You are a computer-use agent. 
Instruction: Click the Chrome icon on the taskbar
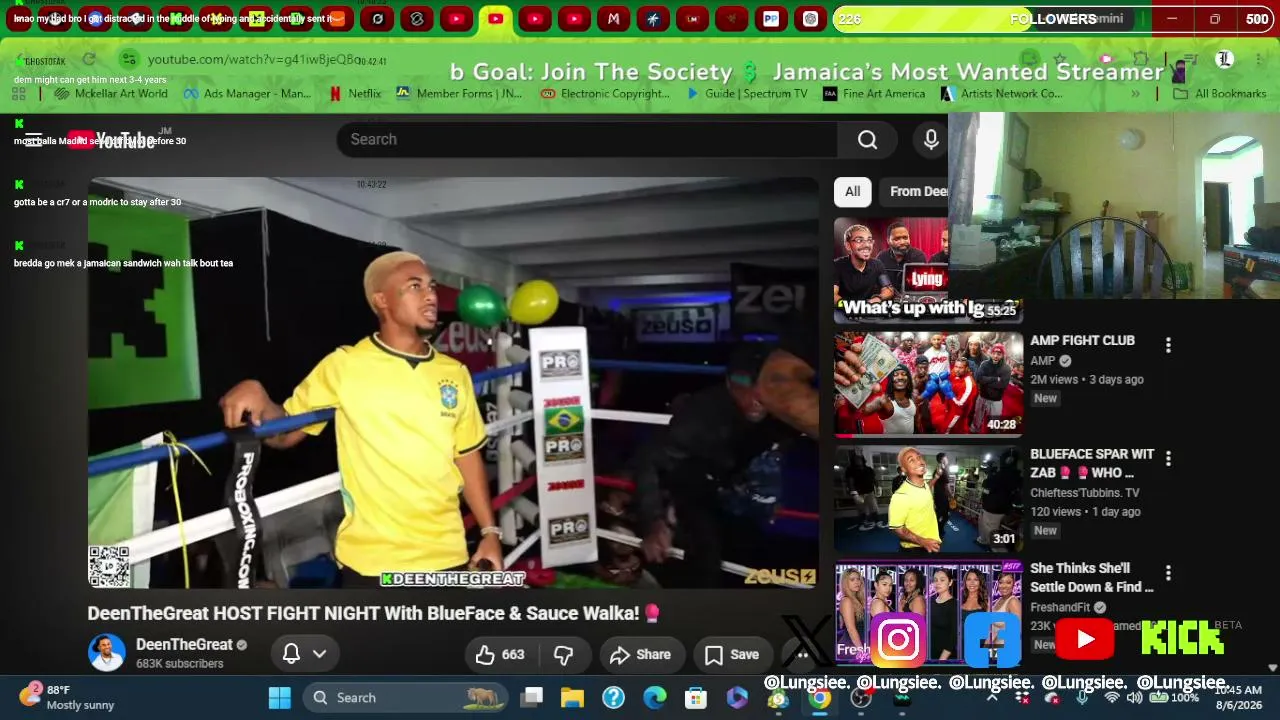point(819,697)
